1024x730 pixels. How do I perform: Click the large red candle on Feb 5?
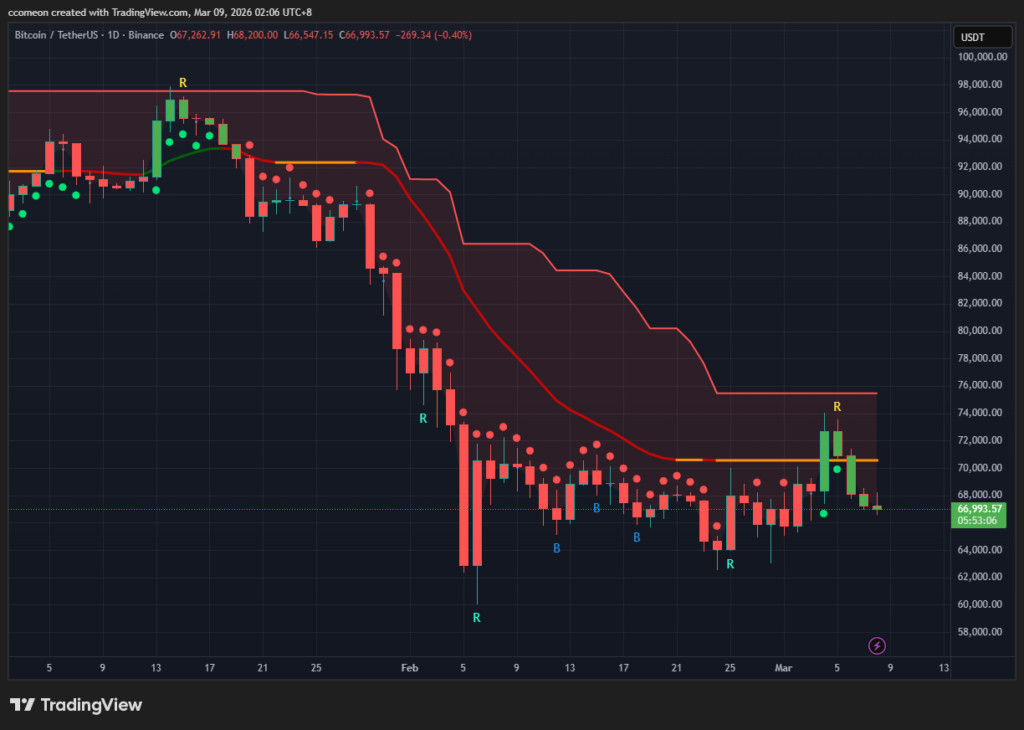464,495
